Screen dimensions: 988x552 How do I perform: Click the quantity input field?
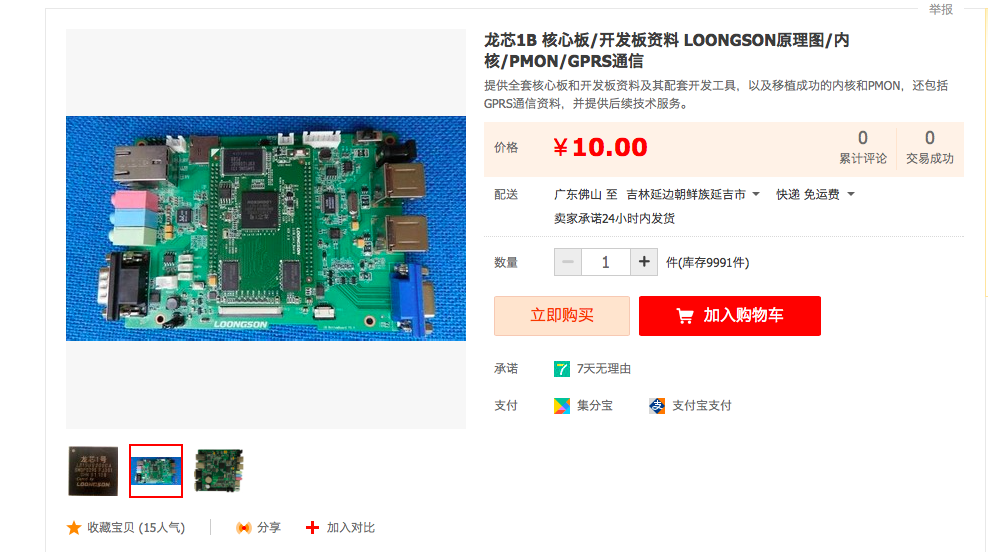[x=606, y=262]
